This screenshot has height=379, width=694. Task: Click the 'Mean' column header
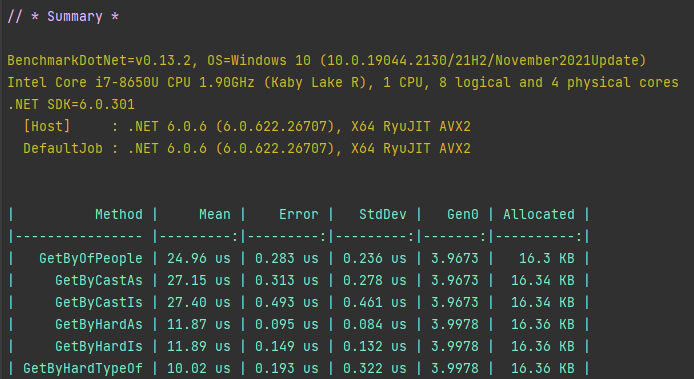coord(215,214)
